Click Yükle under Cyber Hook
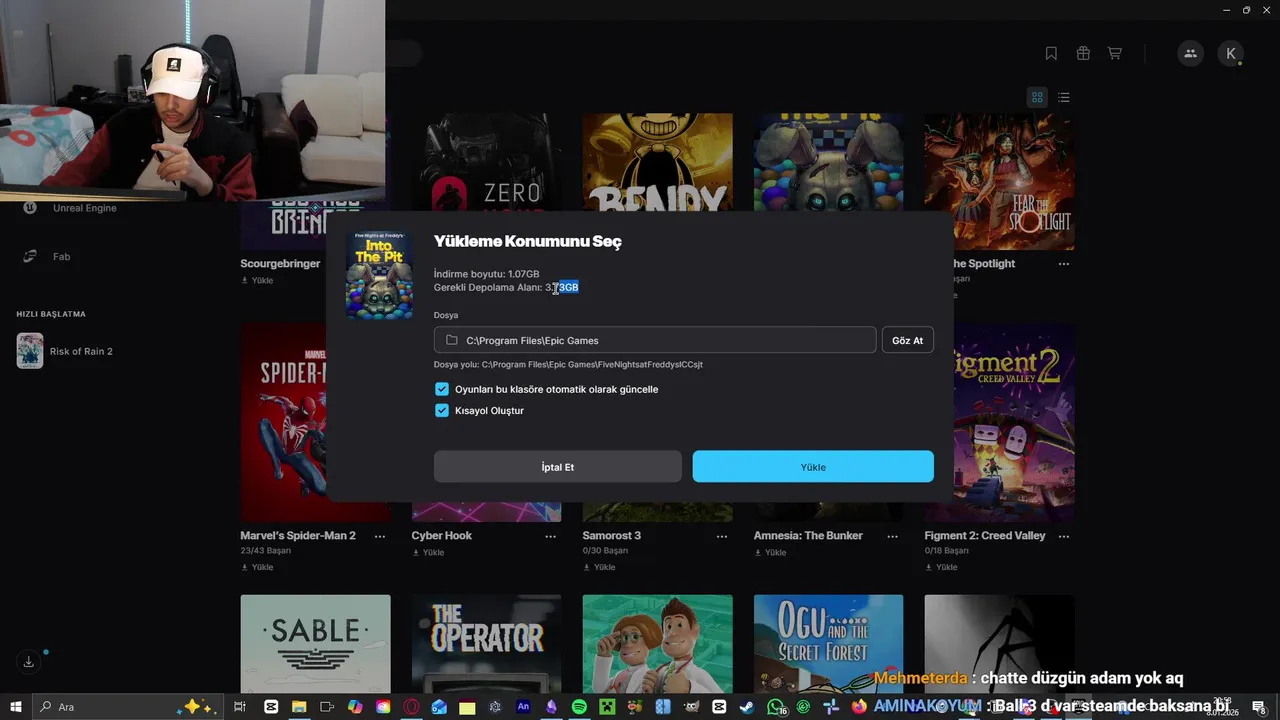 [428, 552]
